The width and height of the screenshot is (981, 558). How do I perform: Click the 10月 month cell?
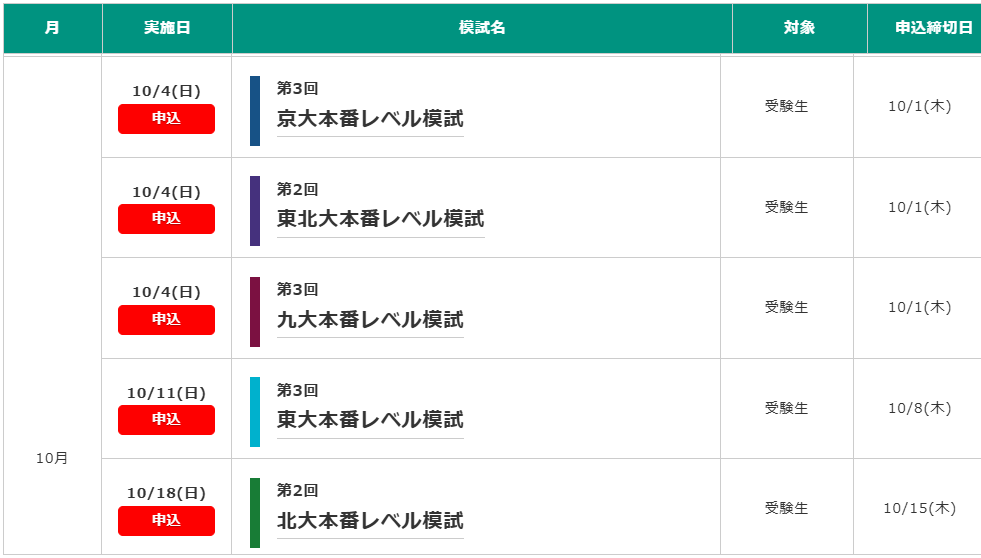(52, 459)
